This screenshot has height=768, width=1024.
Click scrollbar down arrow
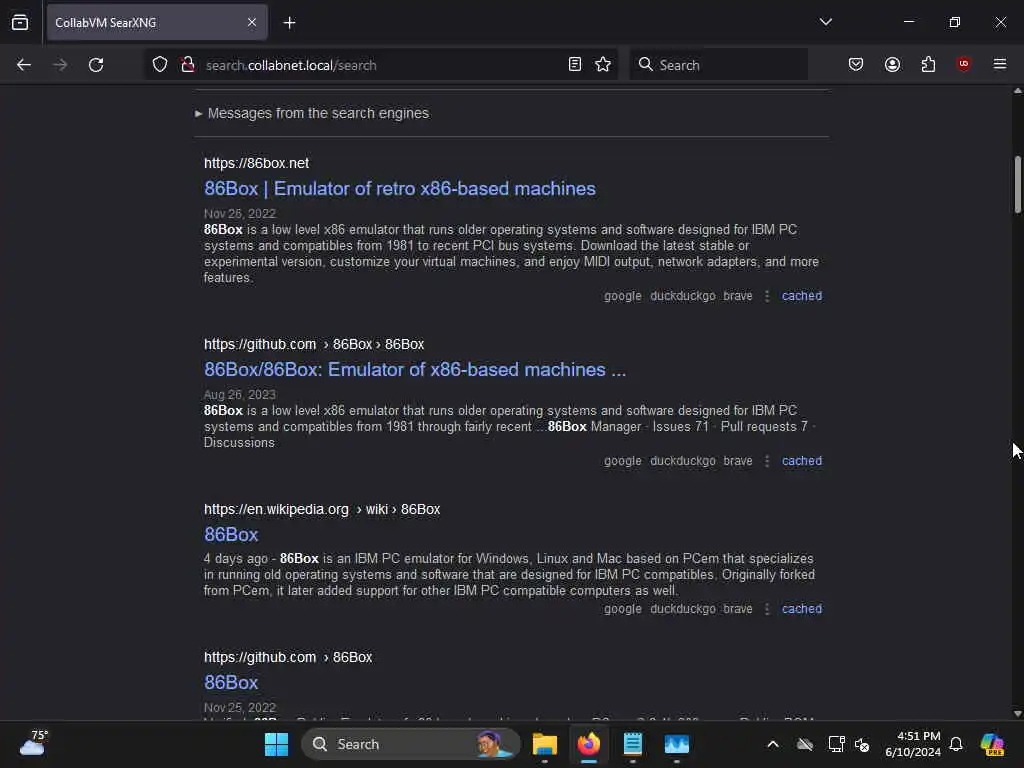click(x=1017, y=714)
